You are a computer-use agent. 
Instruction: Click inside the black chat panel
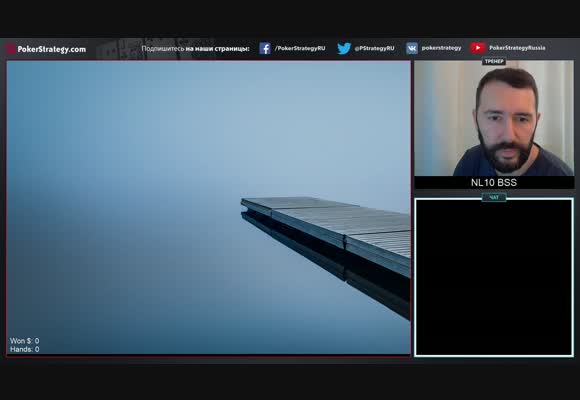494,278
